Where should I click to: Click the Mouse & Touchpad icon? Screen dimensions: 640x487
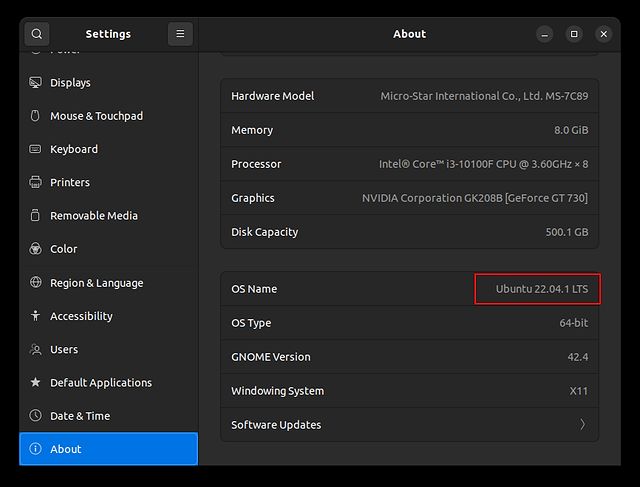[x=36, y=116]
